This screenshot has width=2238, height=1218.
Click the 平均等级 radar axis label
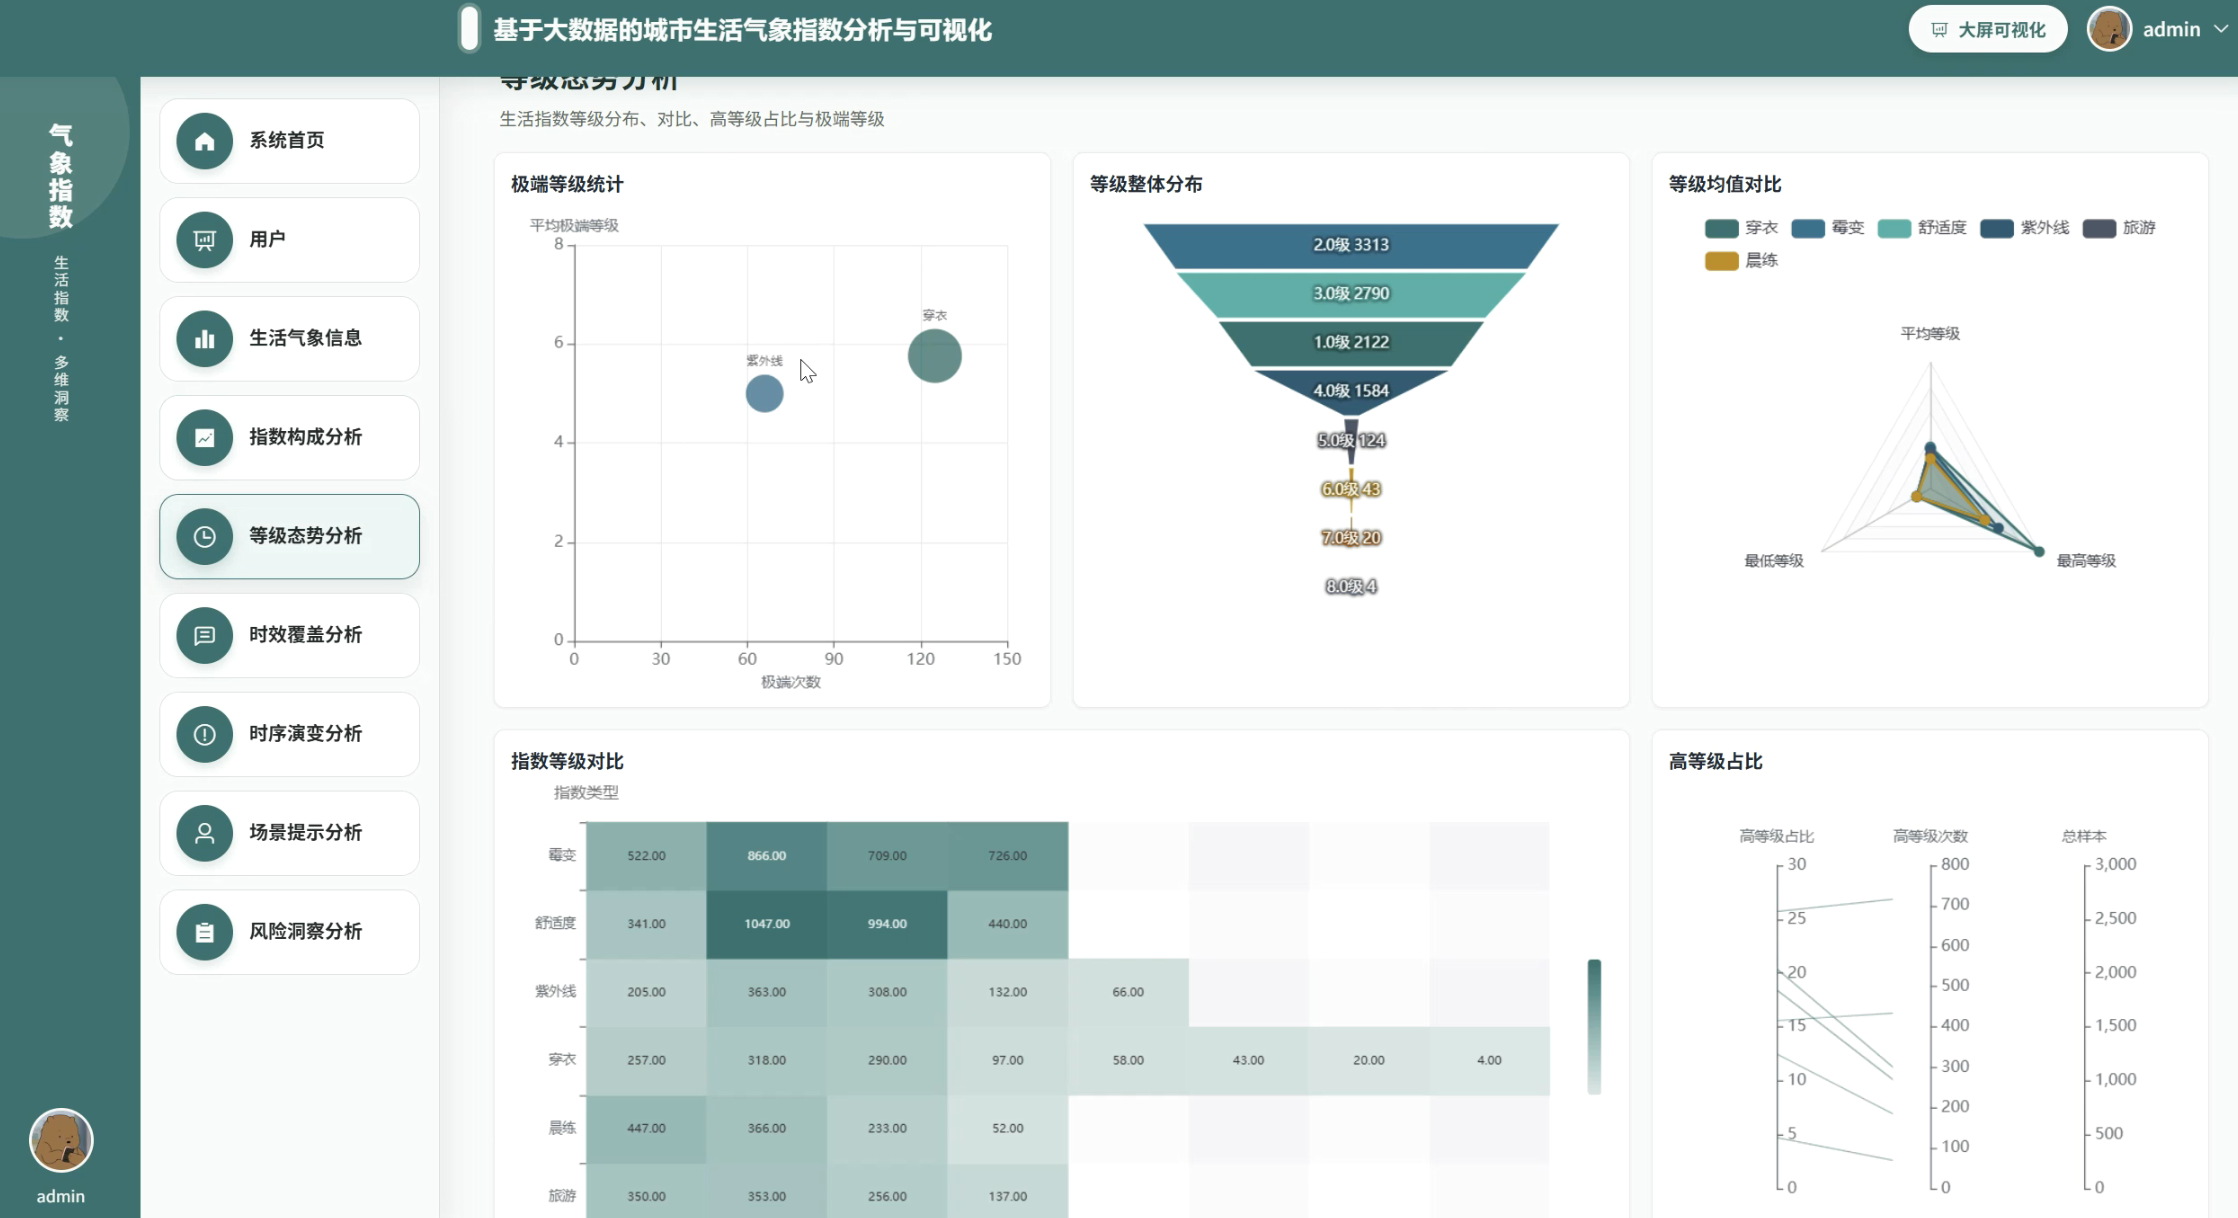click(x=1930, y=334)
